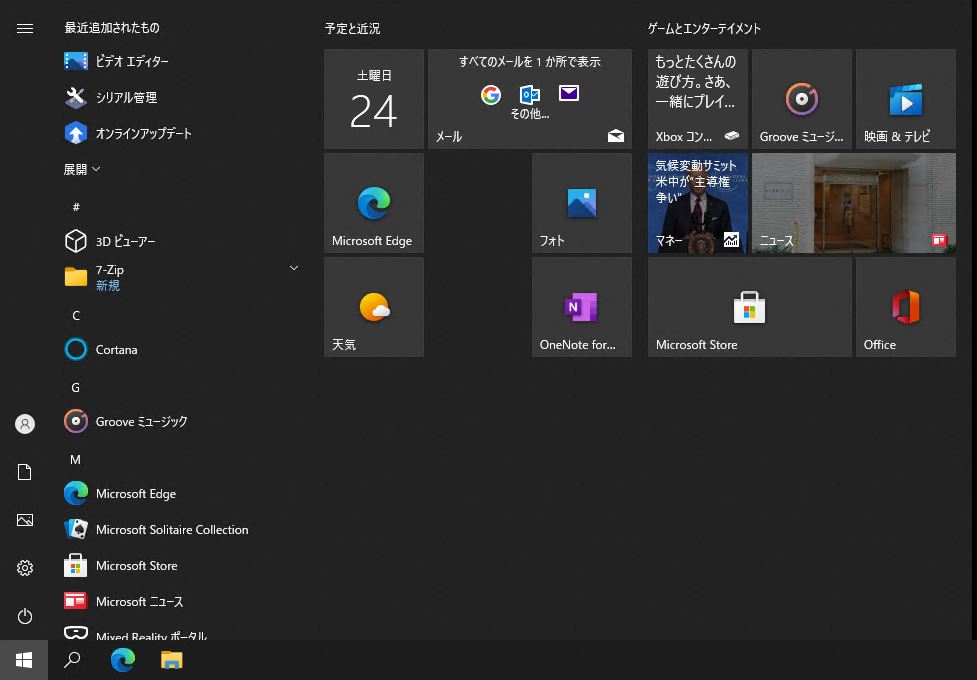Select Cortana in the apps list
Viewport: 977px width, 680px height.
click(115, 349)
